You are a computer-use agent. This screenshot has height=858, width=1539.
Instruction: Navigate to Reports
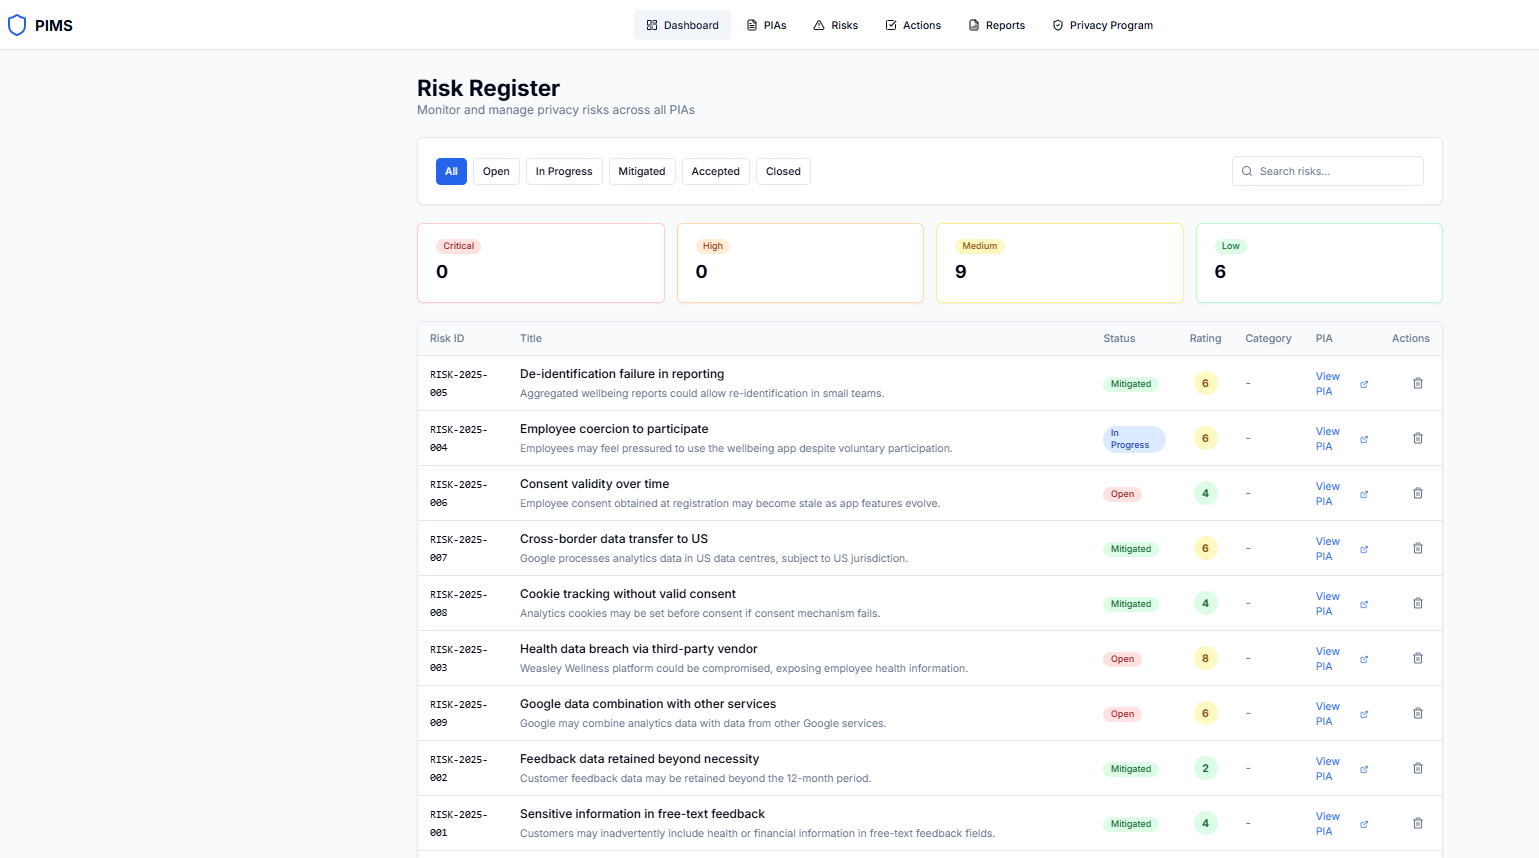tap(997, 25)
